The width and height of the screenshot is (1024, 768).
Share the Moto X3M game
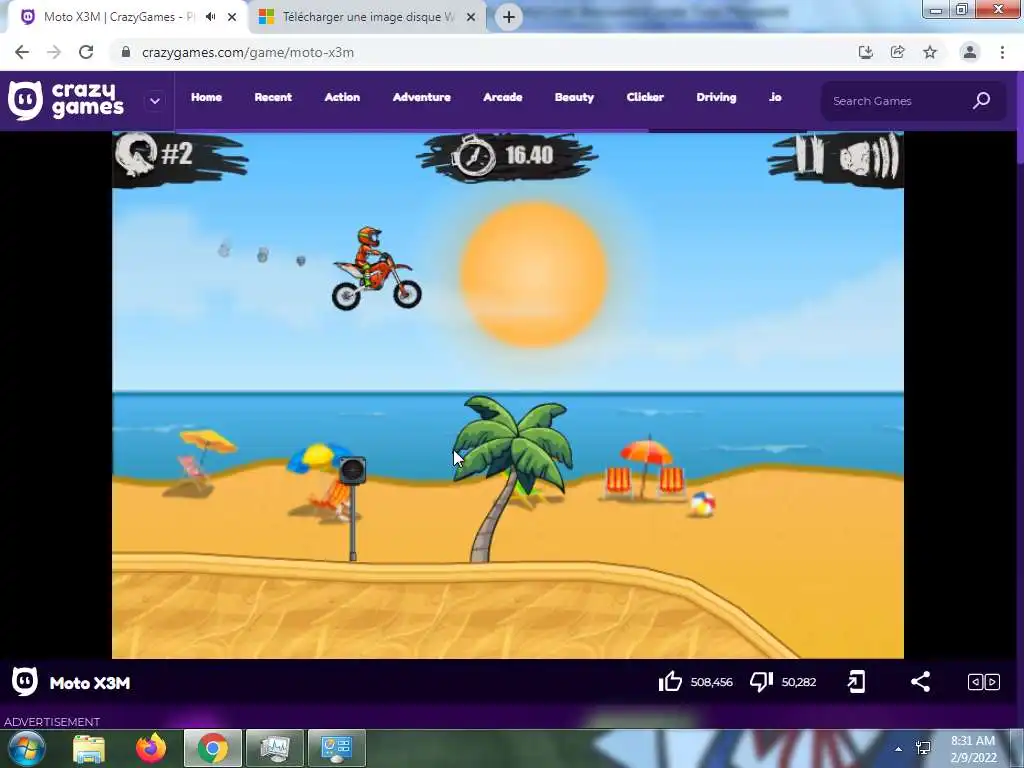click(920, 682)
